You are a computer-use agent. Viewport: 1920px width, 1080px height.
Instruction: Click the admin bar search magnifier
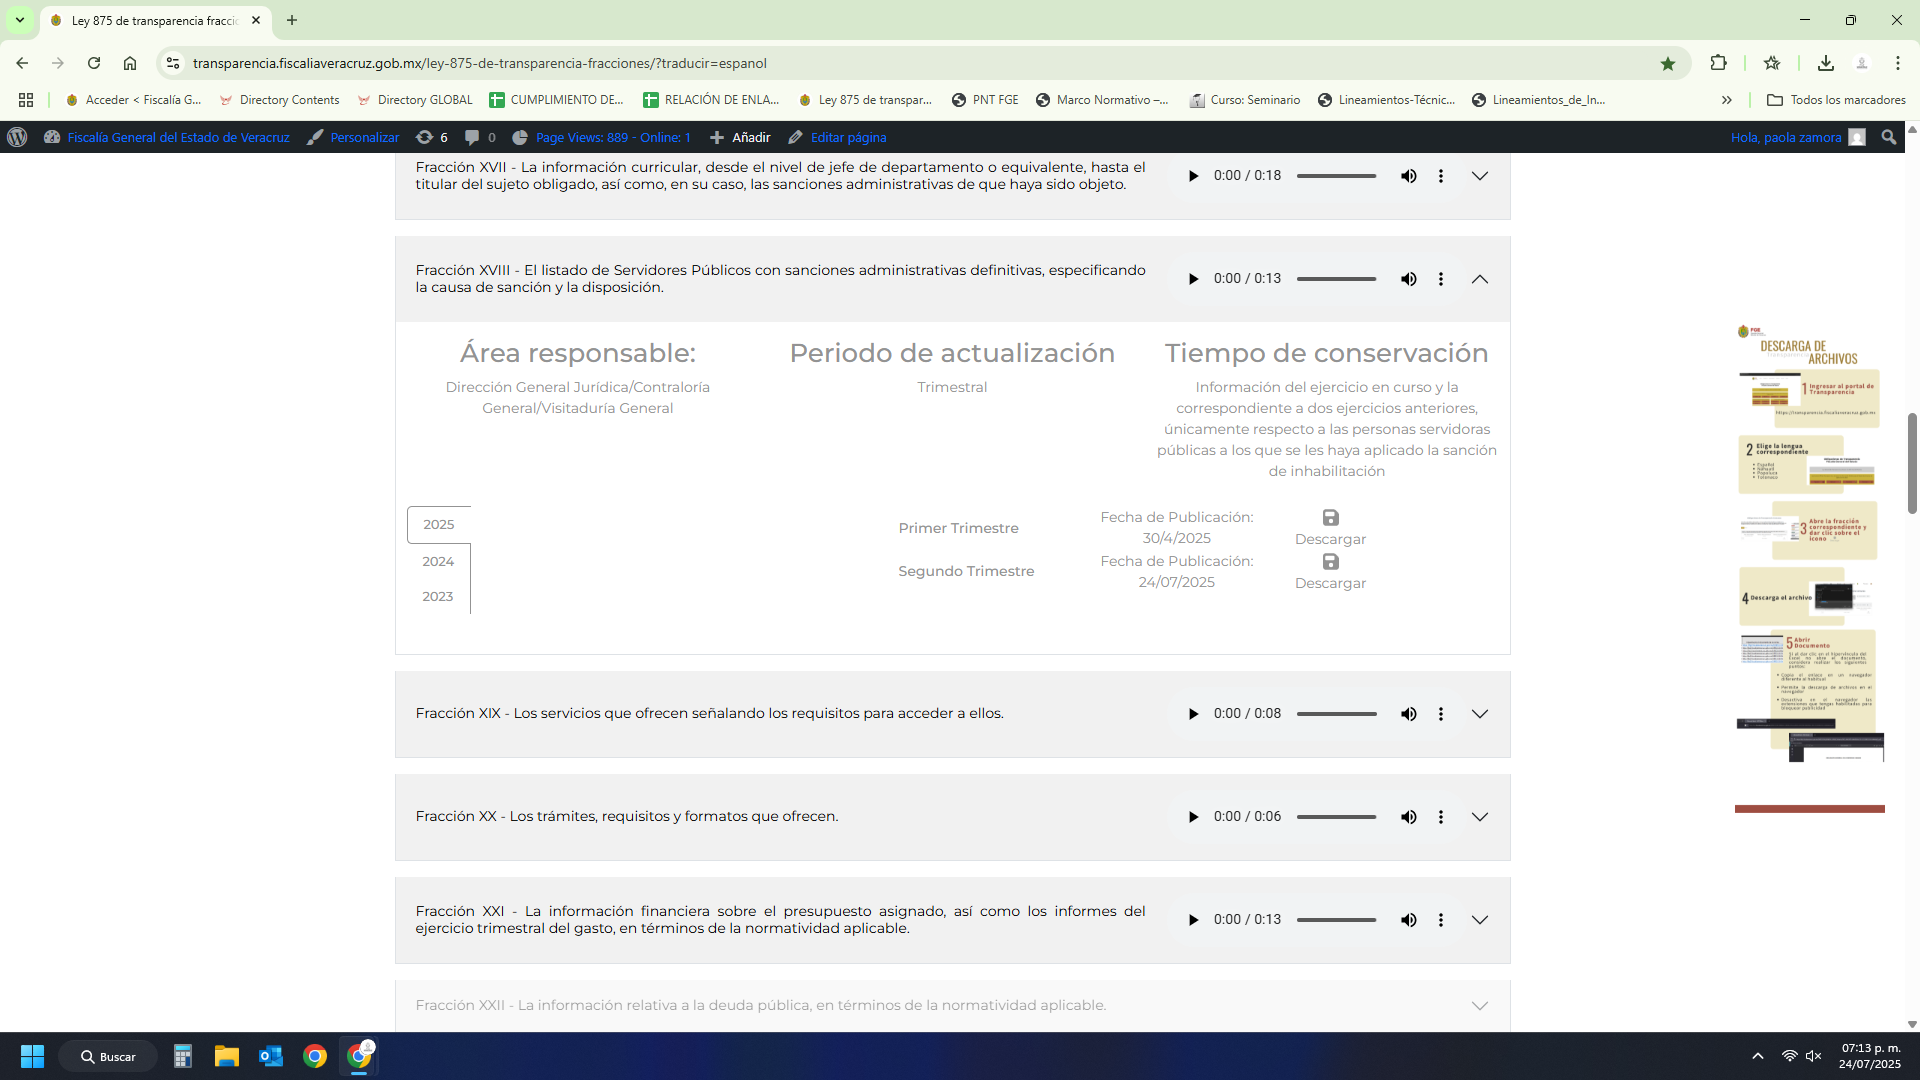click(x=1888, y=137)
